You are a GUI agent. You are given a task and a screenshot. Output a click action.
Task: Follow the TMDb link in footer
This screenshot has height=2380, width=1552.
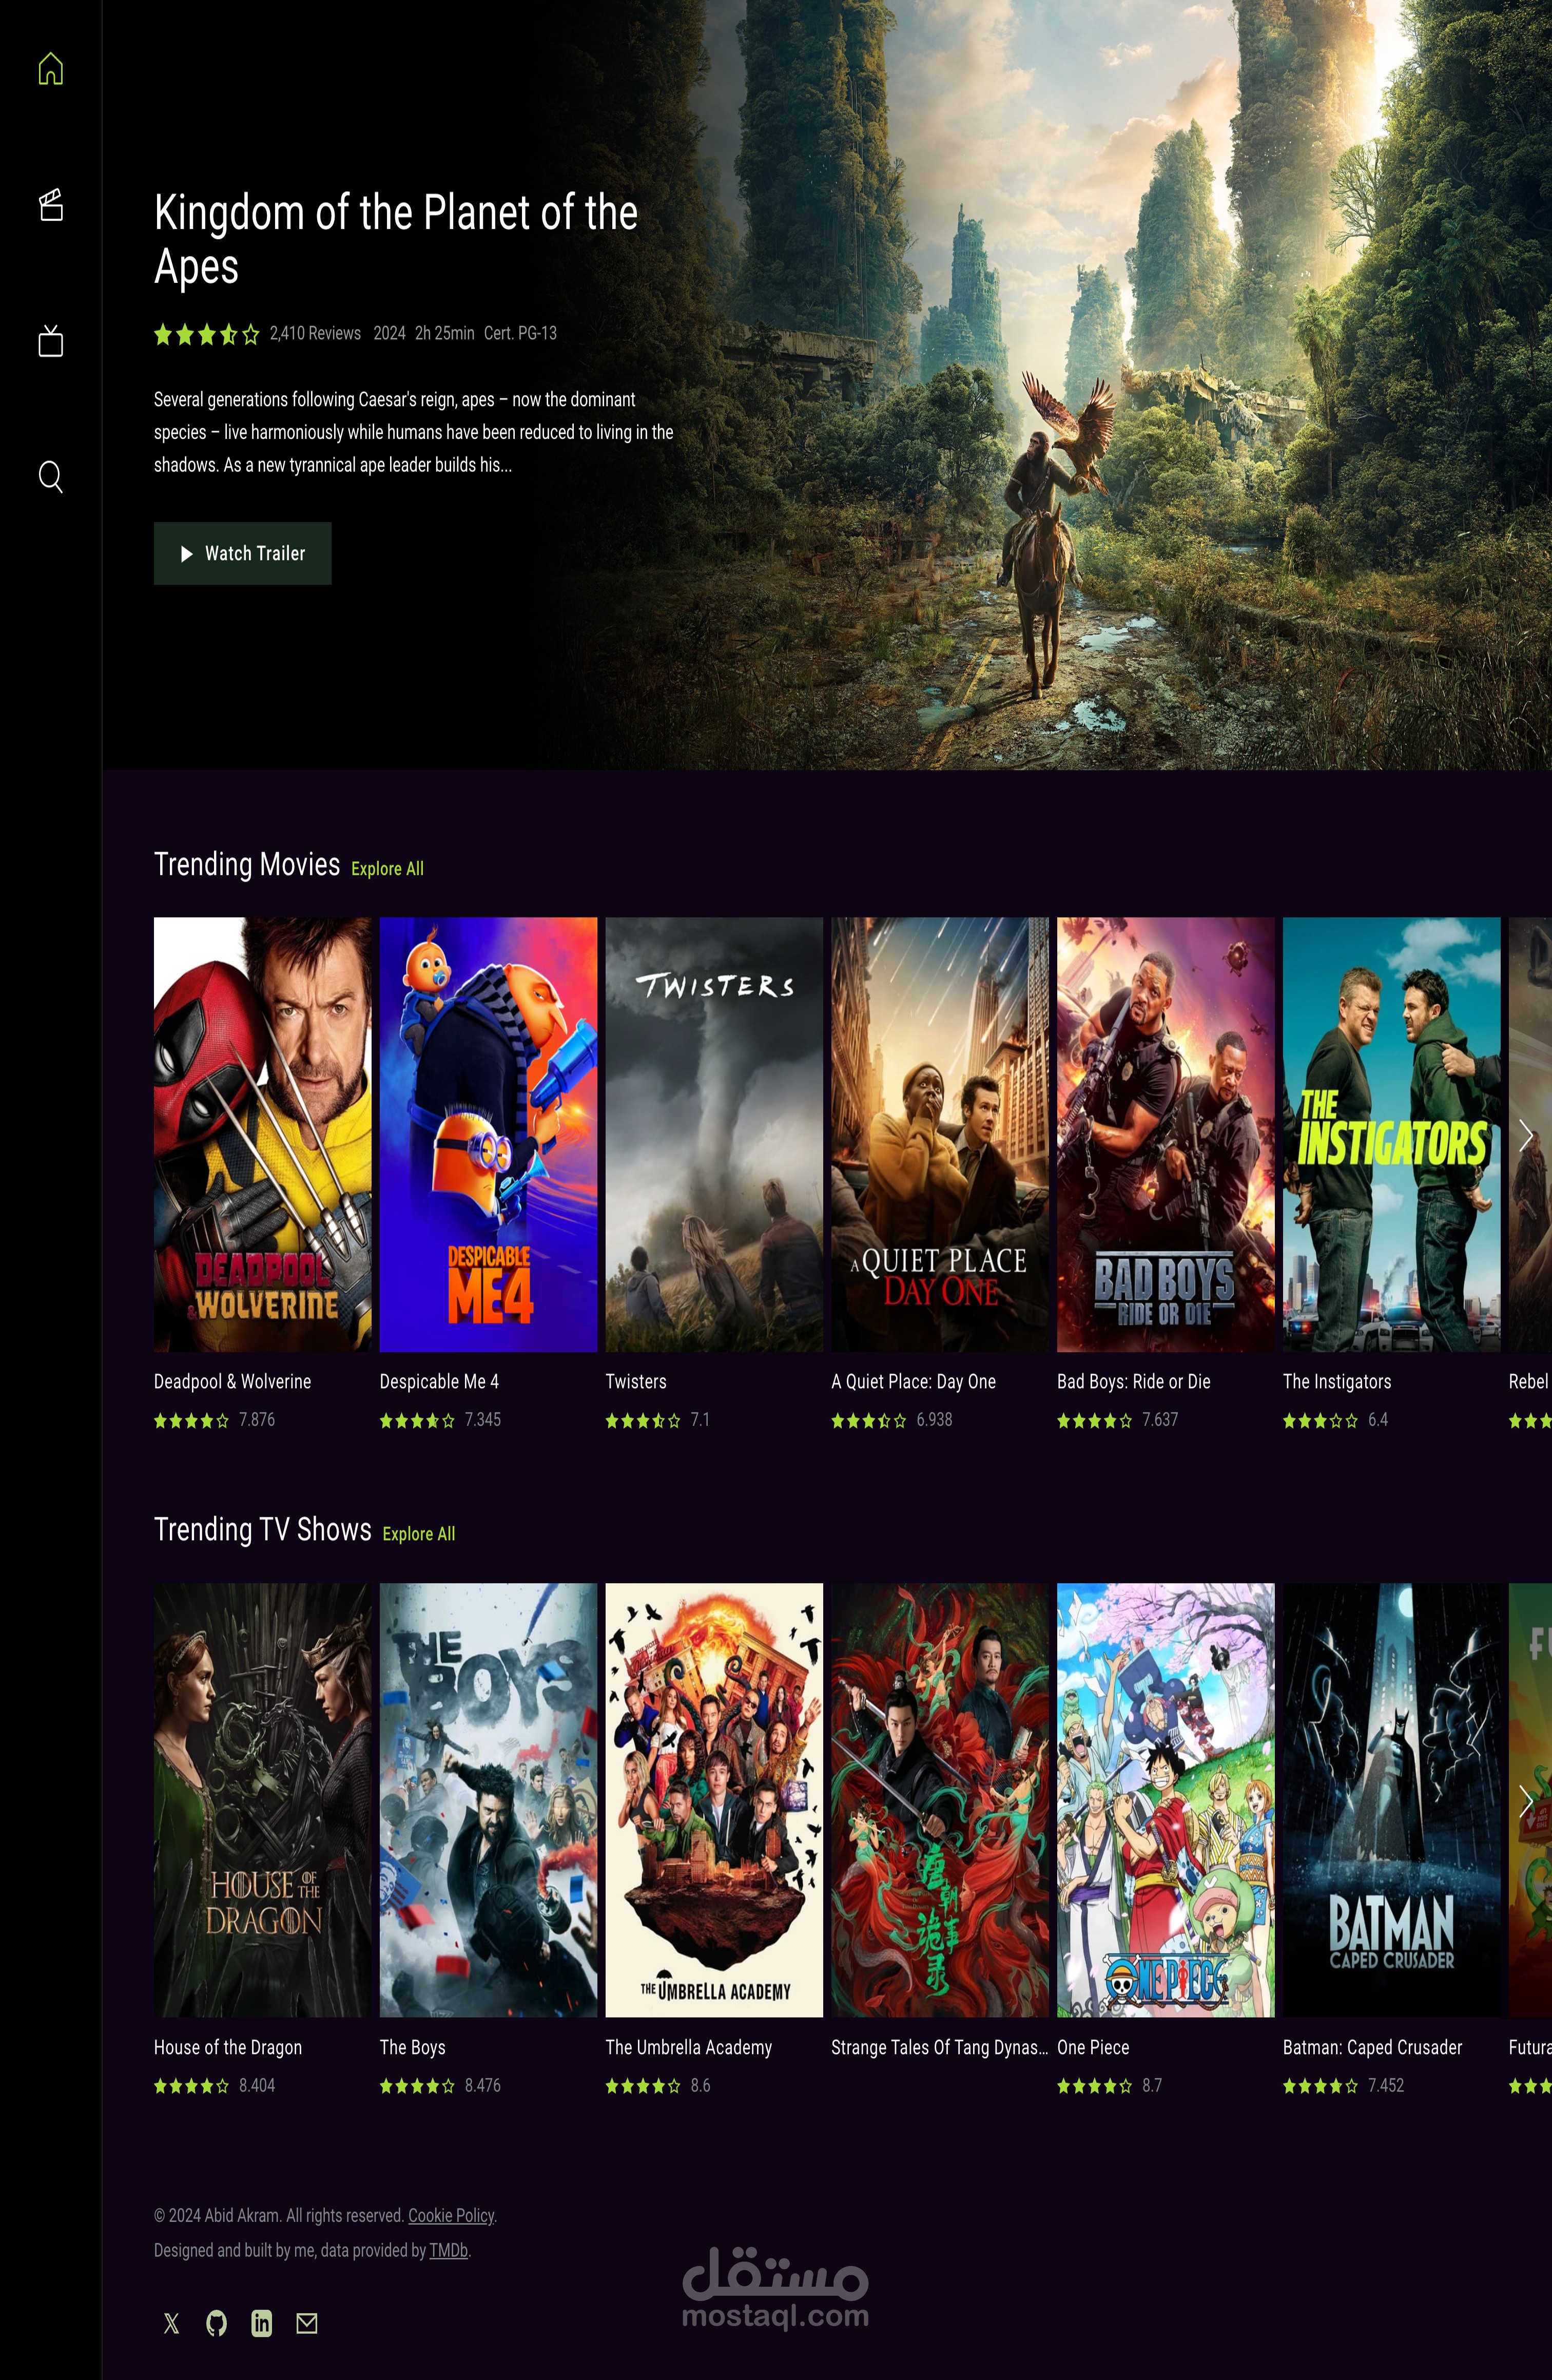(x=448, y=2250)
